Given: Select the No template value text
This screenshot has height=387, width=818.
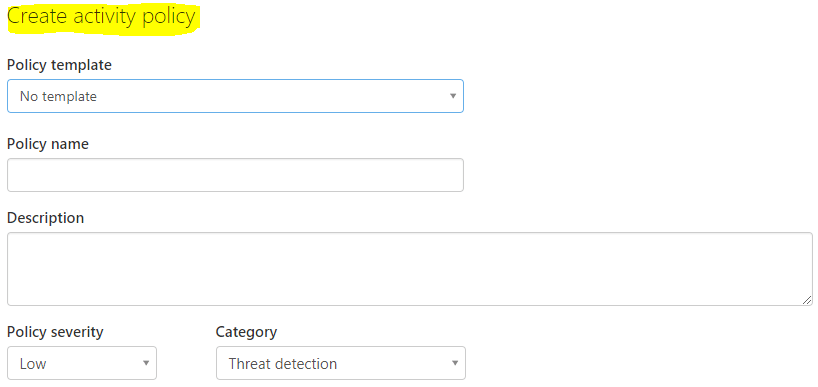Looking at the screenshot, I should click(x=58, y=96).
